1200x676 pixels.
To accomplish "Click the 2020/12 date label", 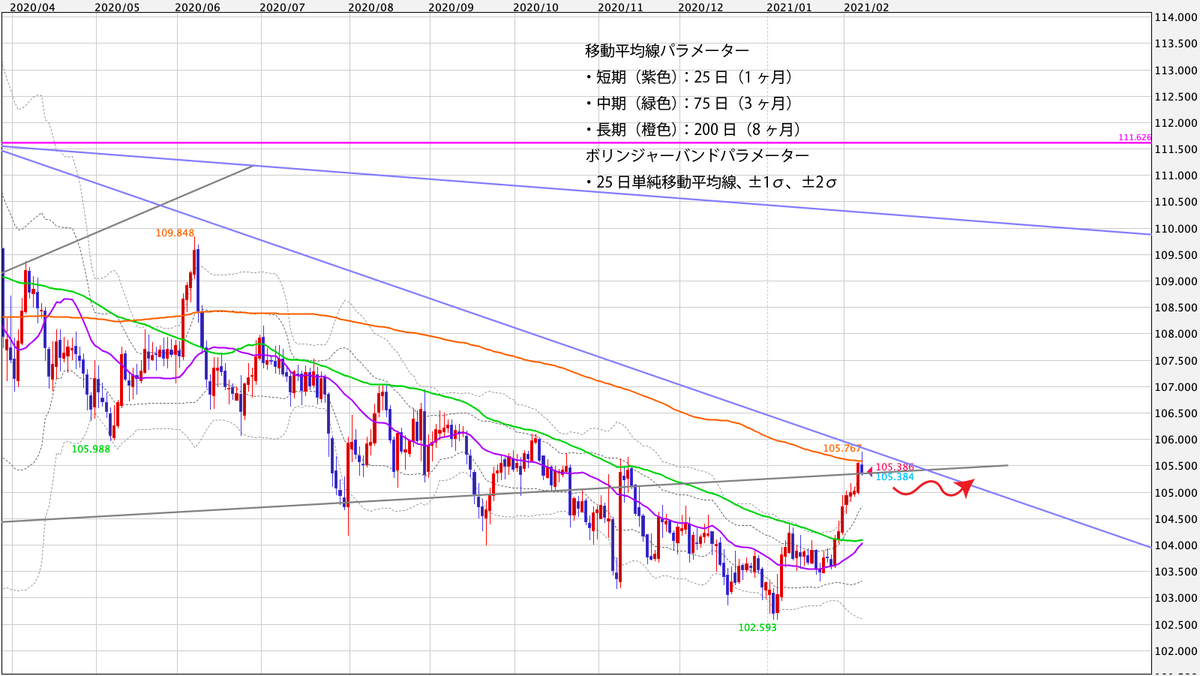I will tap(701, 6).
